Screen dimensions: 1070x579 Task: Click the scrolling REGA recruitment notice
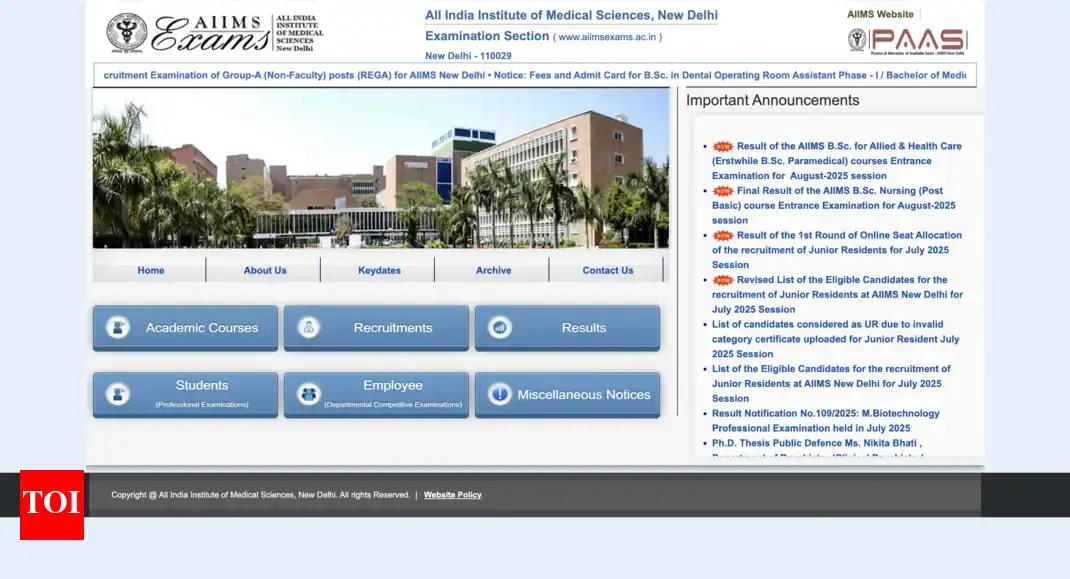[x=294, y=75]
